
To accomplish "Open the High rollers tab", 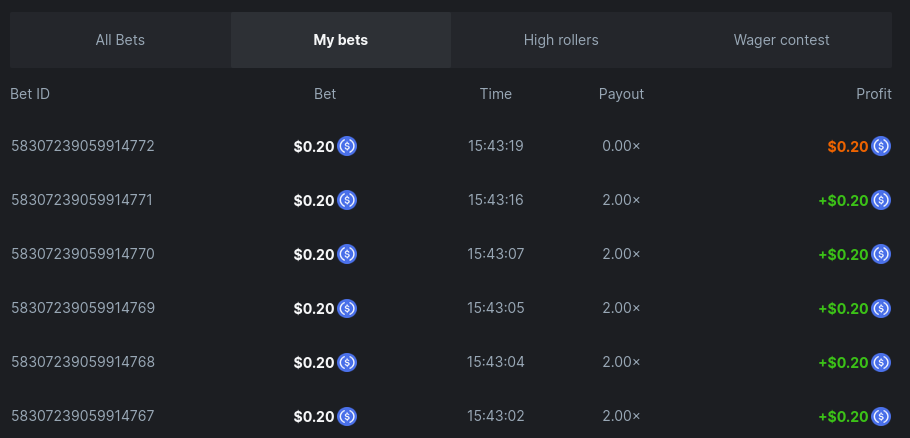I will click(561, 40).
